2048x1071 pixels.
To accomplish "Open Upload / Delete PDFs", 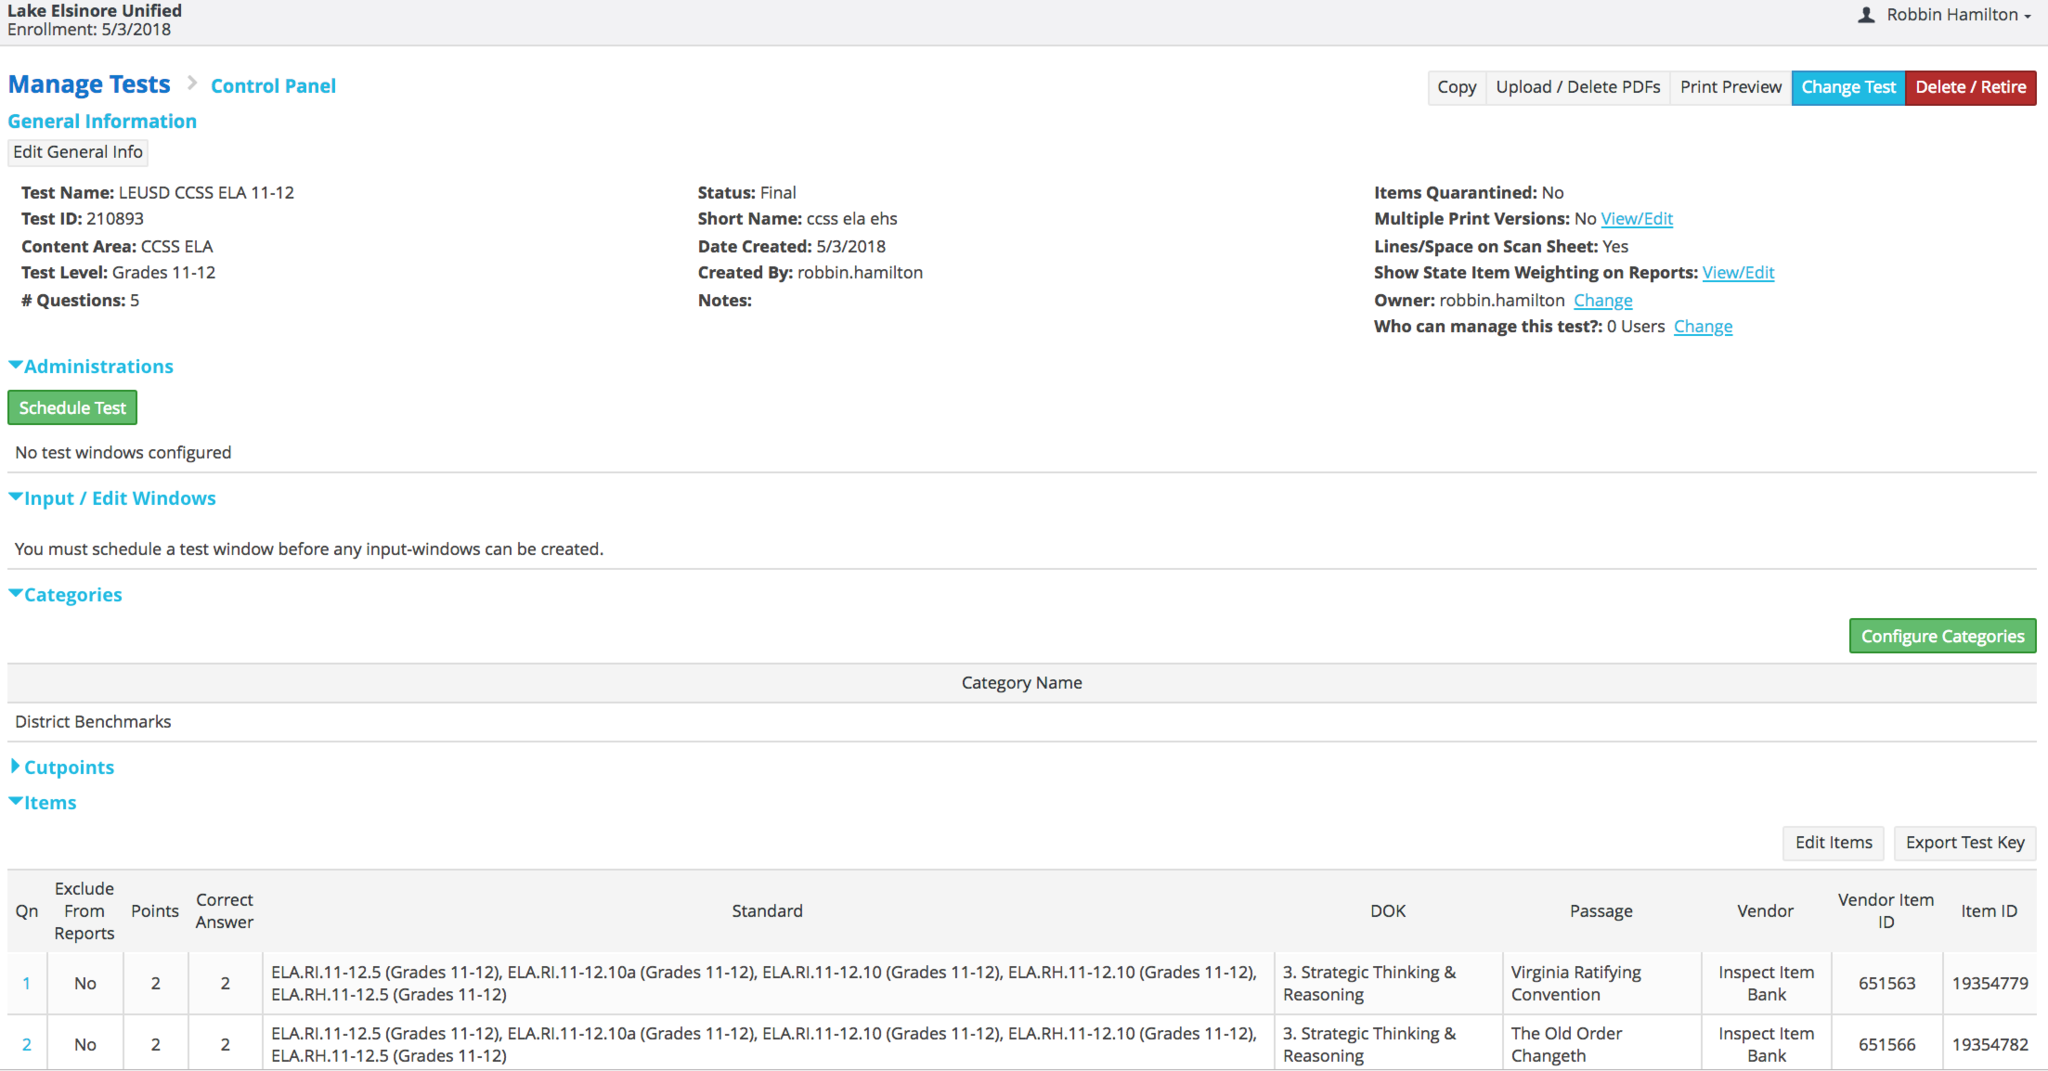I will pyautogui.click(x=1577, y=87).
